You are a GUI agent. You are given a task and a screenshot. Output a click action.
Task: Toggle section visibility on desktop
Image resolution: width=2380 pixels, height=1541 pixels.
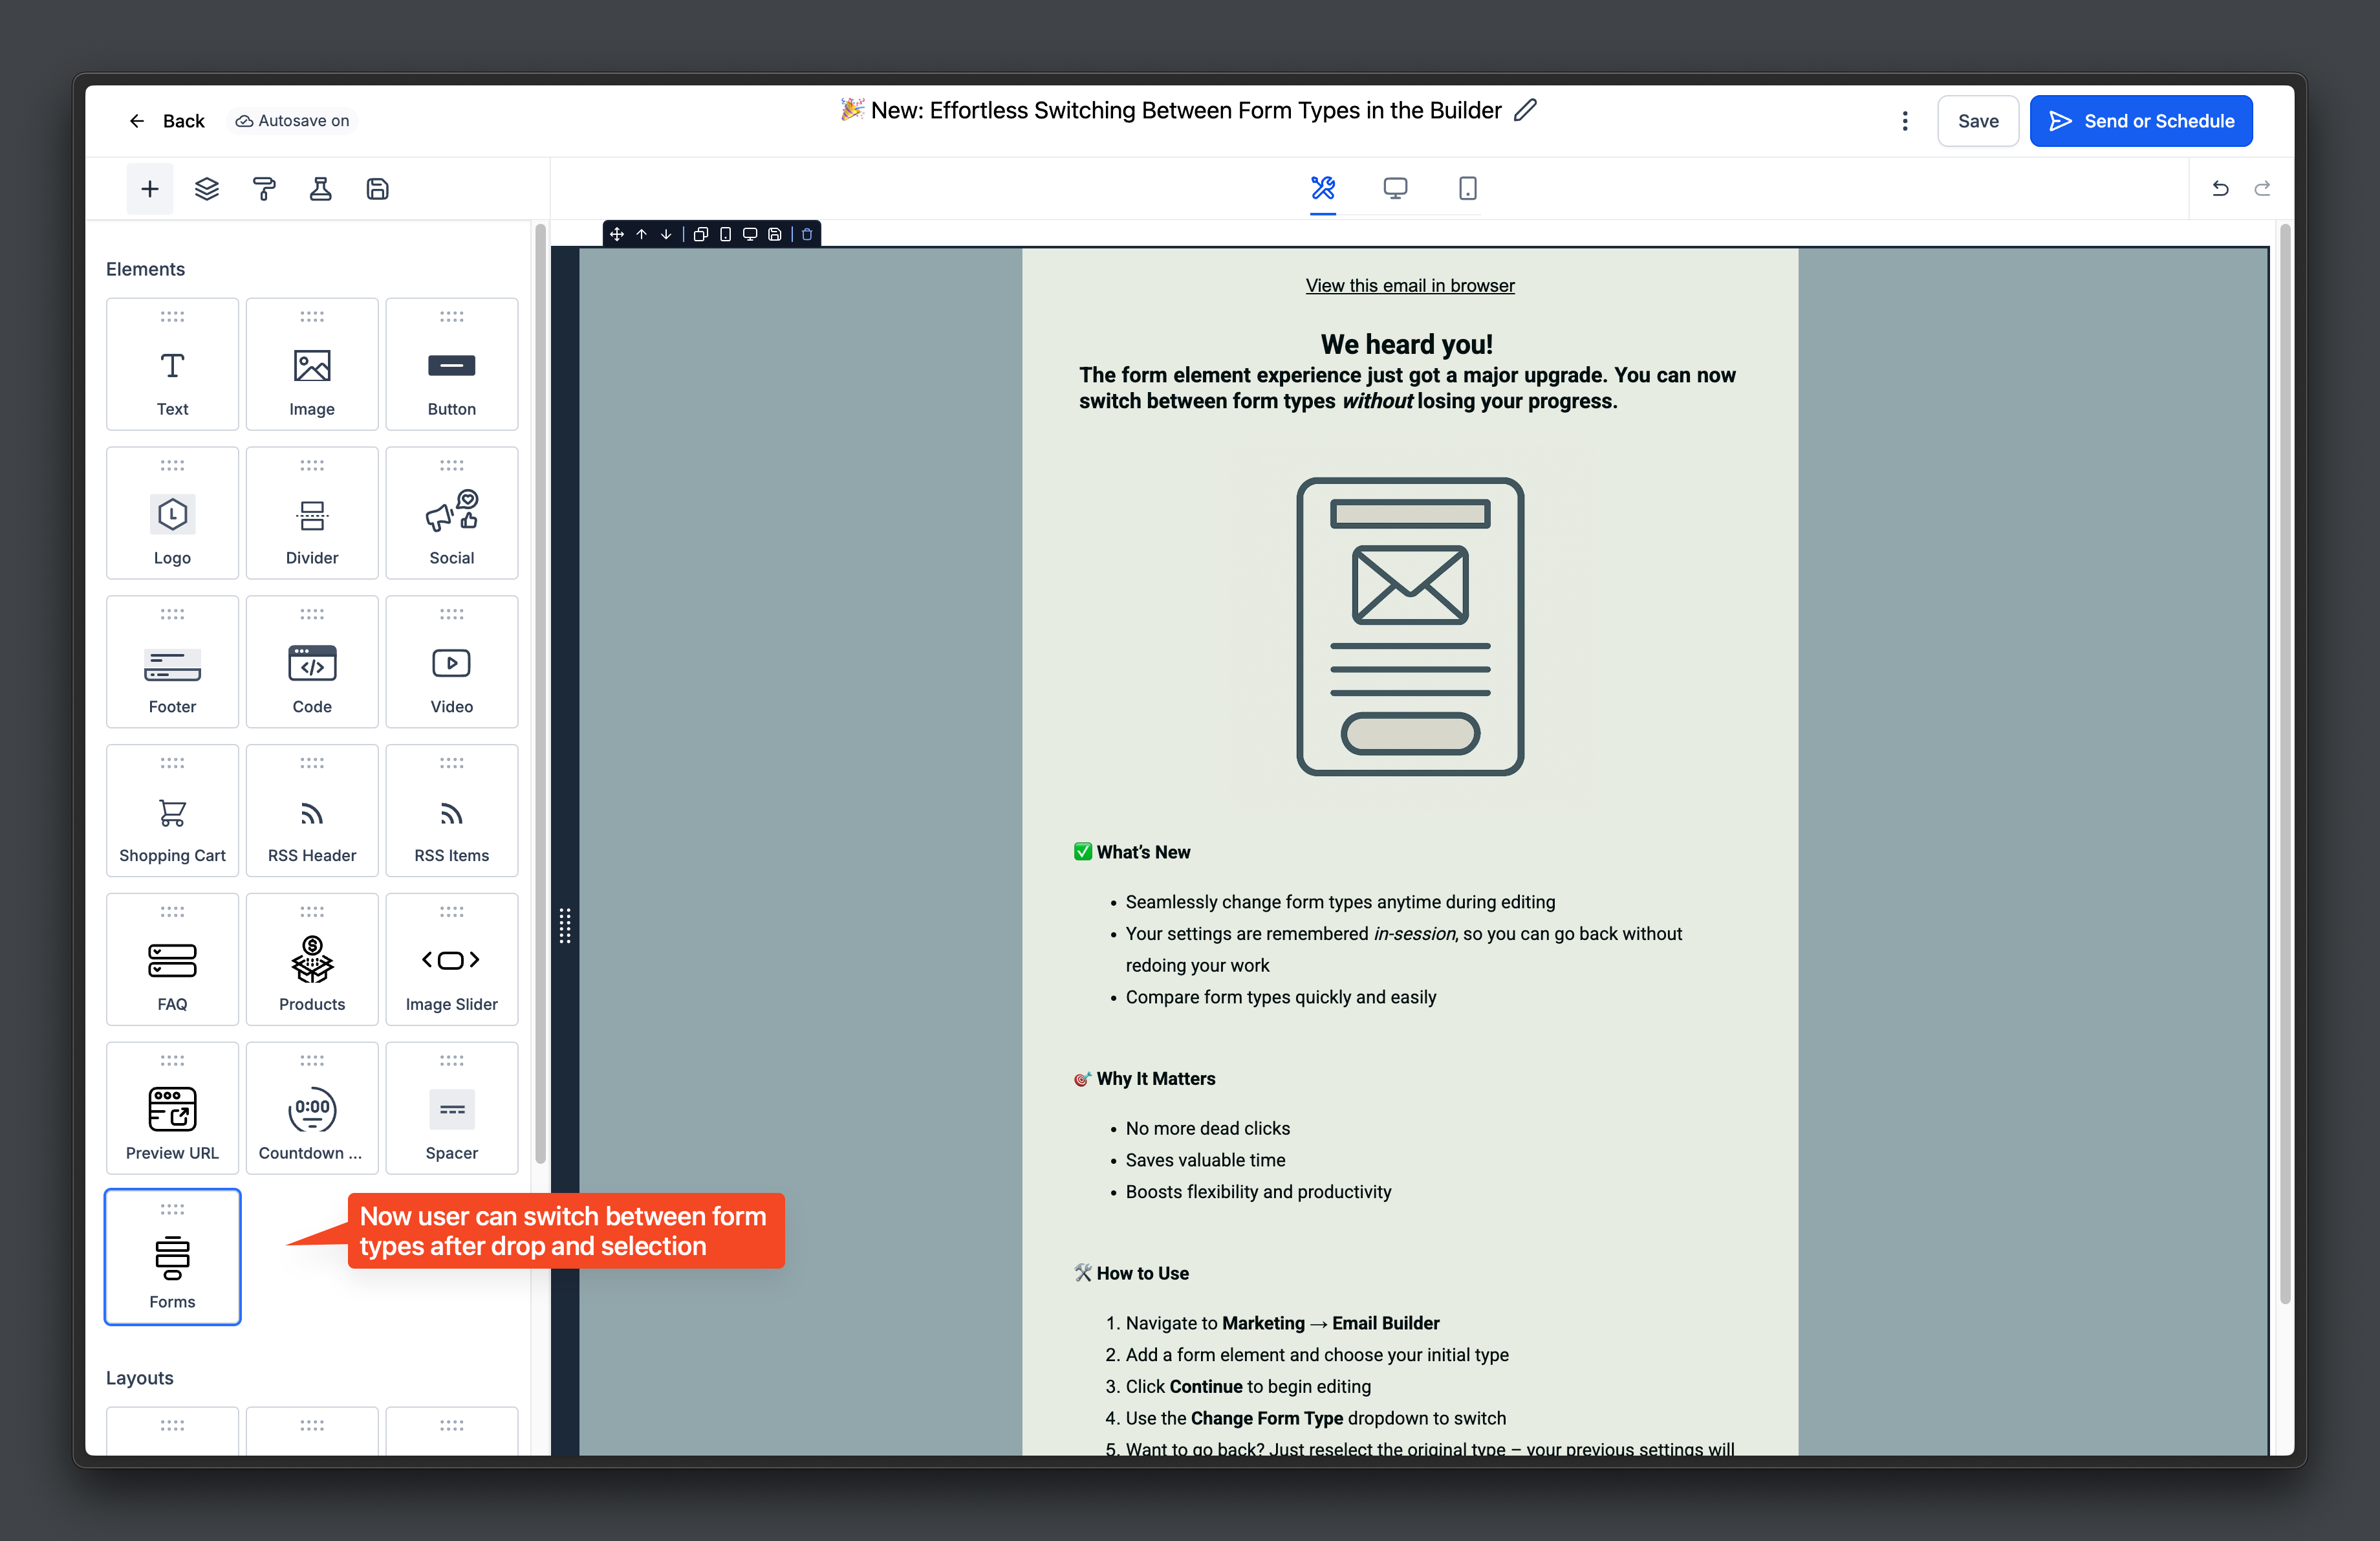(x=750, y=234)
